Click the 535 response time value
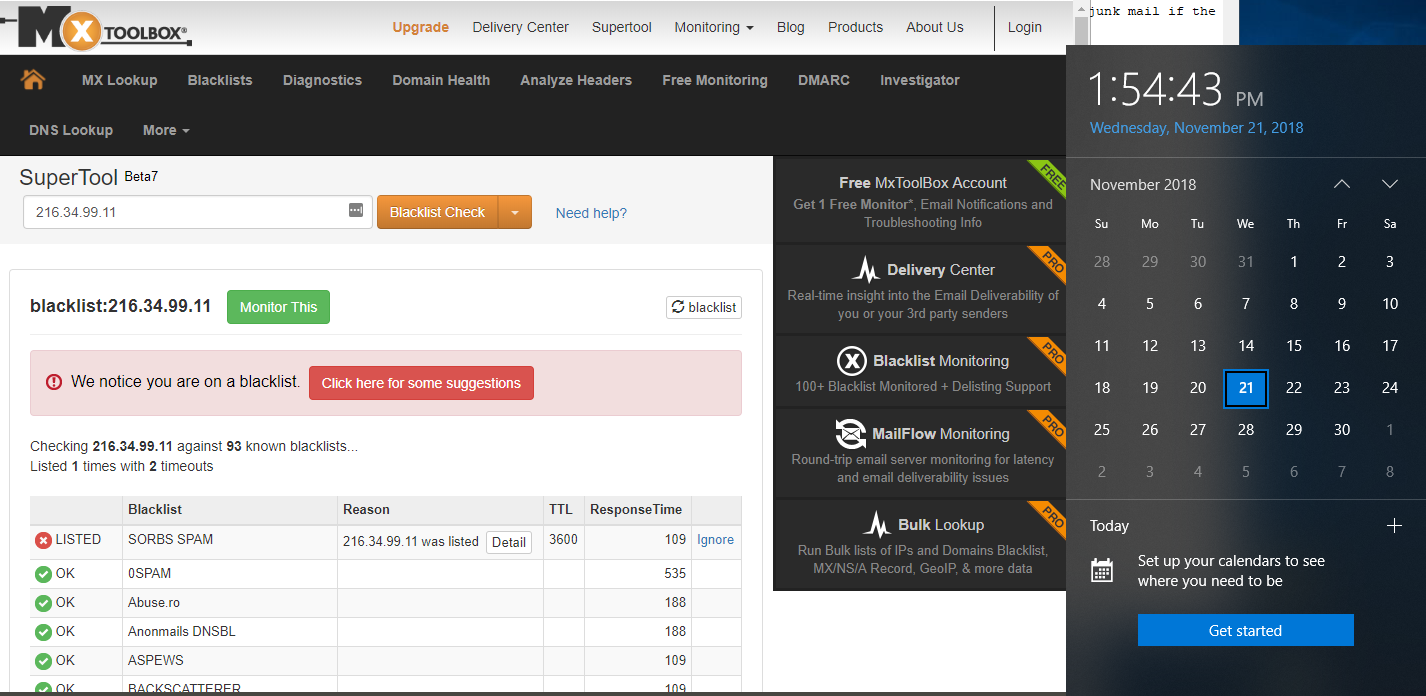The image size is (1426, 696). [675, 573]
